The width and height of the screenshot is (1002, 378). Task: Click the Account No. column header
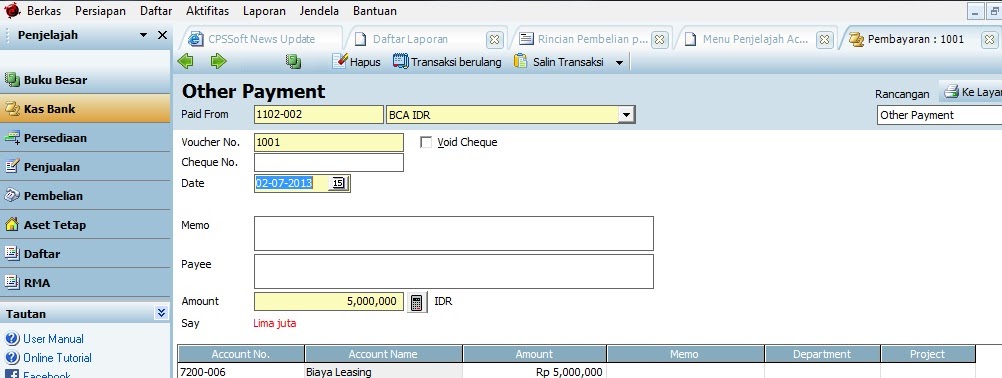pyautogui.click(x=241, y=354)
